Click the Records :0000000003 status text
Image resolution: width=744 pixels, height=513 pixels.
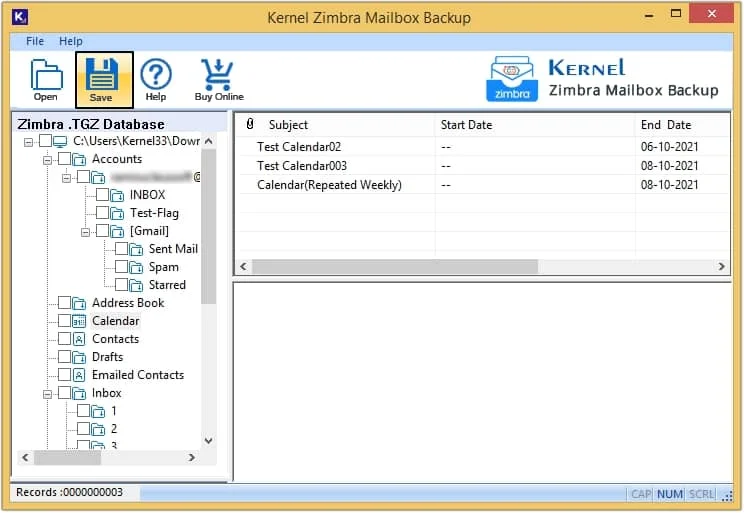(69, 492)
